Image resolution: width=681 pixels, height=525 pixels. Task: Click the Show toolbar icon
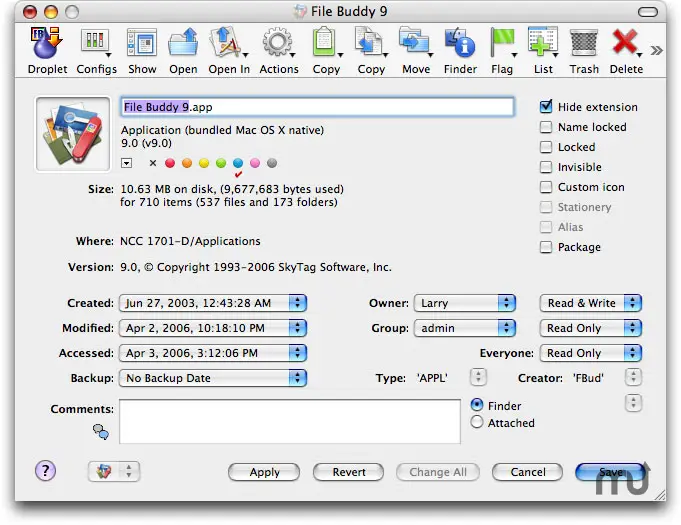tap(142, 43)
